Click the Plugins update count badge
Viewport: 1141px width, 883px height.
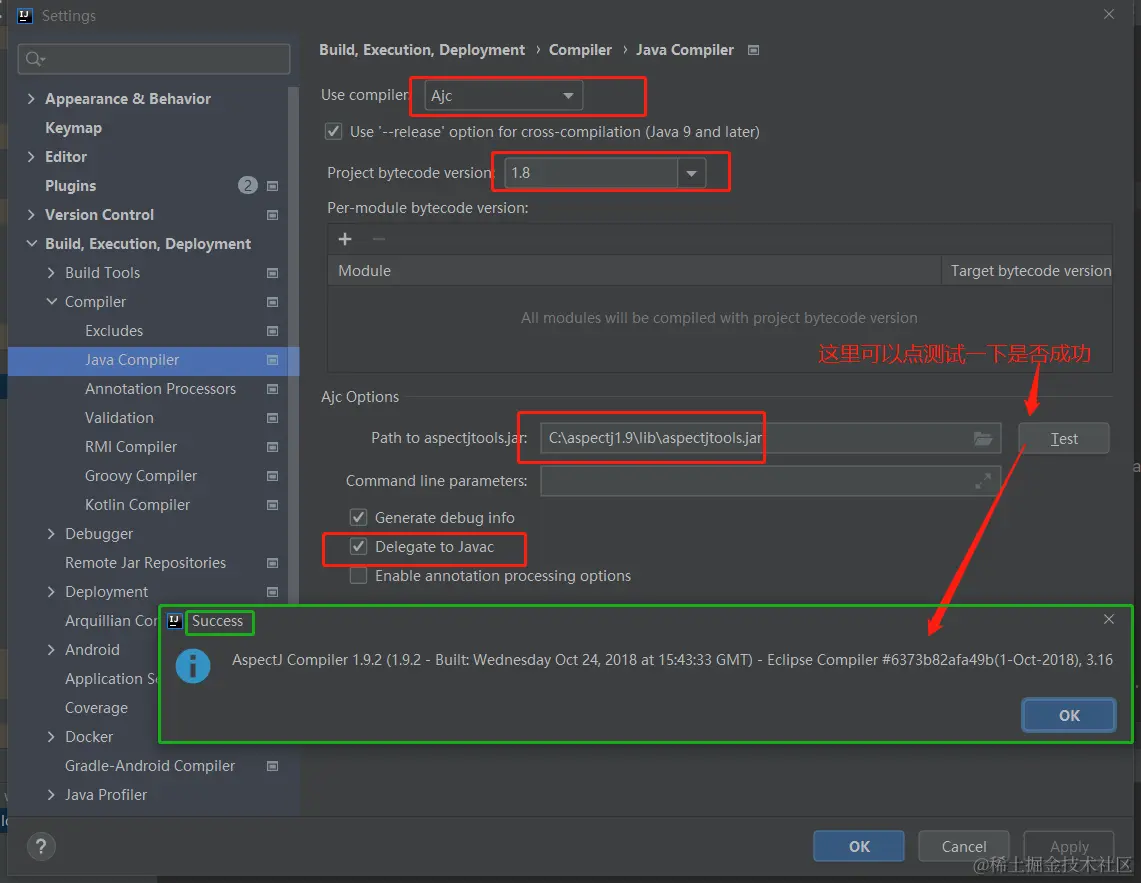click(247, 186)
